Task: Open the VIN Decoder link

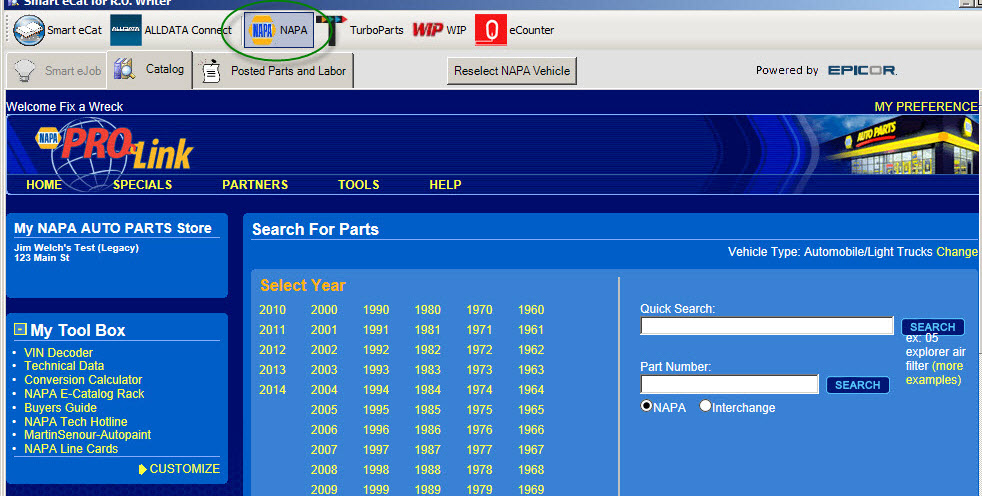Action: point(58,353)
